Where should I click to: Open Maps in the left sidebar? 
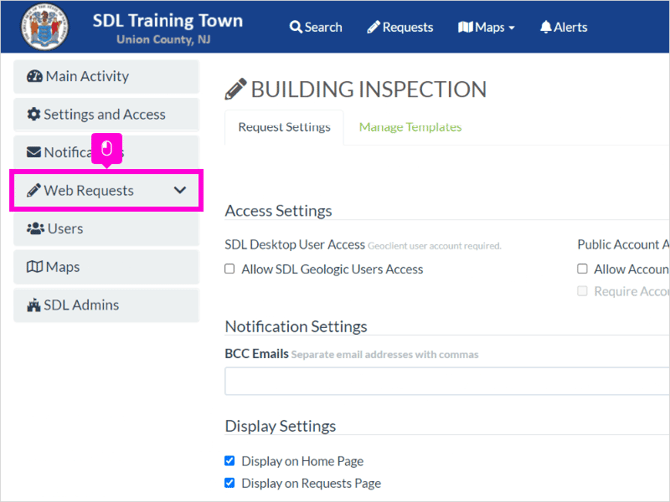click(106, 267)
